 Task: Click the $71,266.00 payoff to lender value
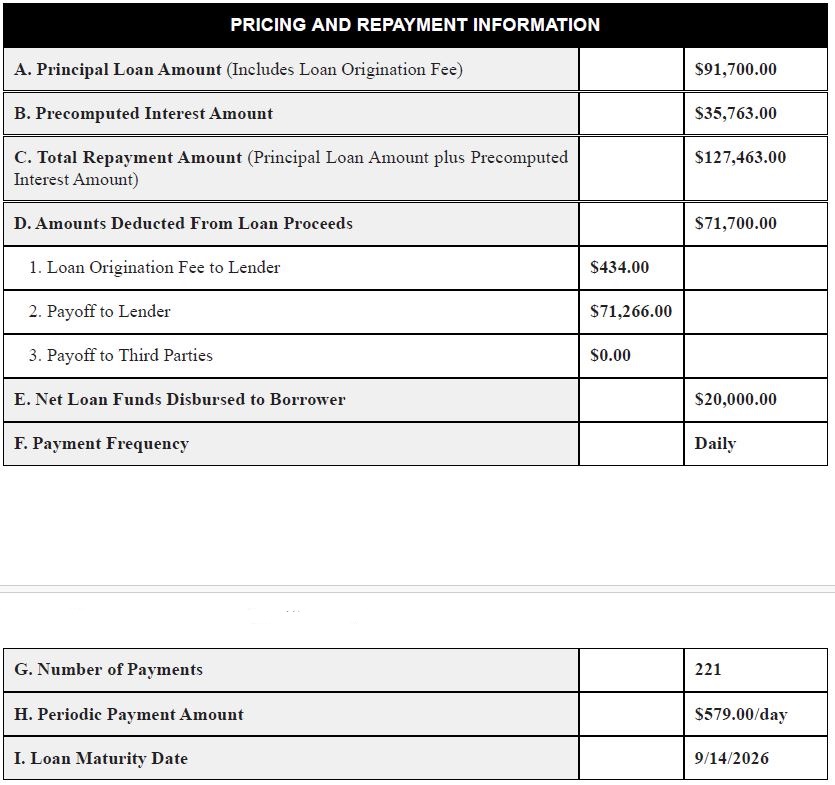(631, 312)
